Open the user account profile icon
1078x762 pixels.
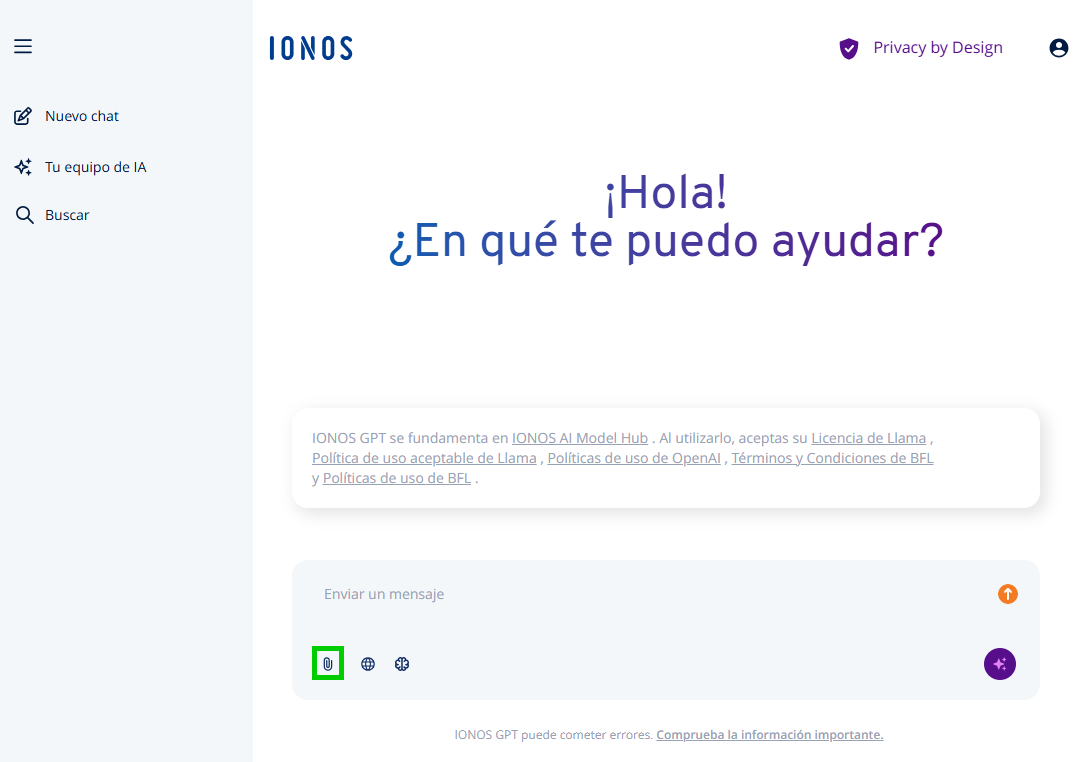[x=1059, y=47]
